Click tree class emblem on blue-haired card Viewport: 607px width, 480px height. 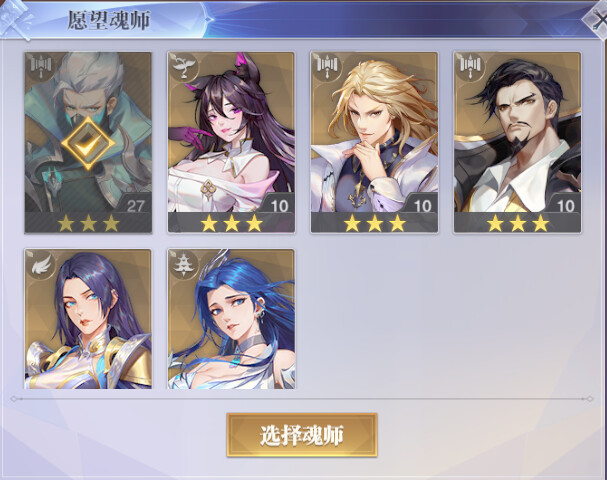click(x=183, y=264)
